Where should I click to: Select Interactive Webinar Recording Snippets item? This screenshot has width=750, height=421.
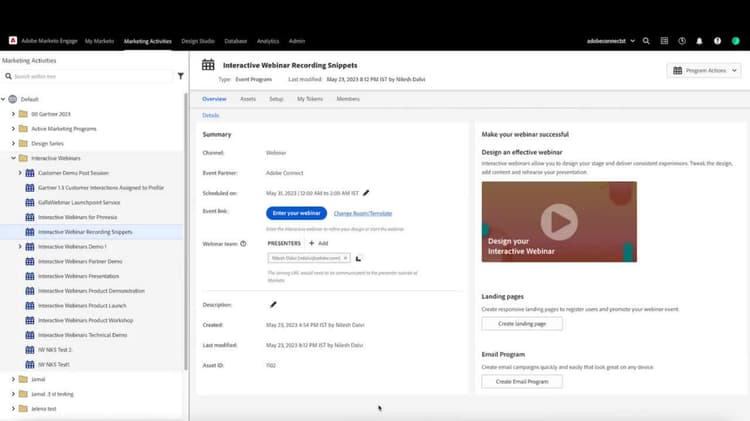85,232
